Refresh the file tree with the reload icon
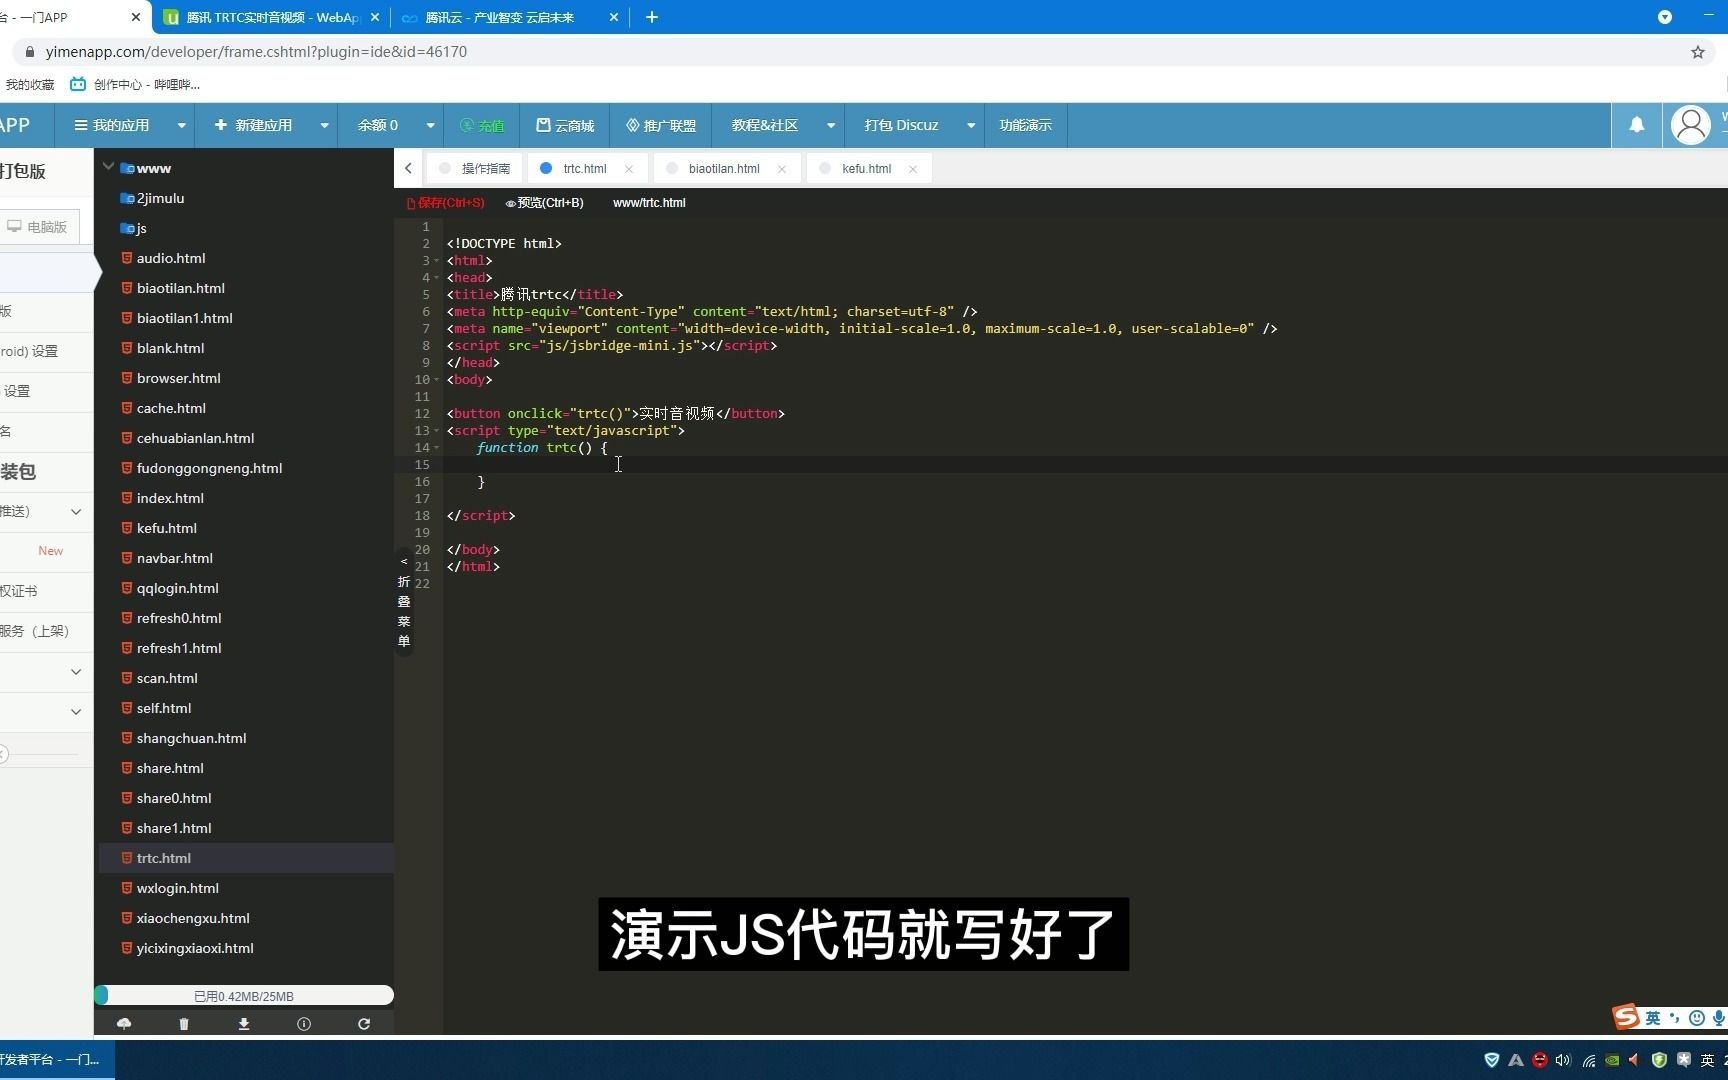1728x1080 pixels. [364, 1024]
